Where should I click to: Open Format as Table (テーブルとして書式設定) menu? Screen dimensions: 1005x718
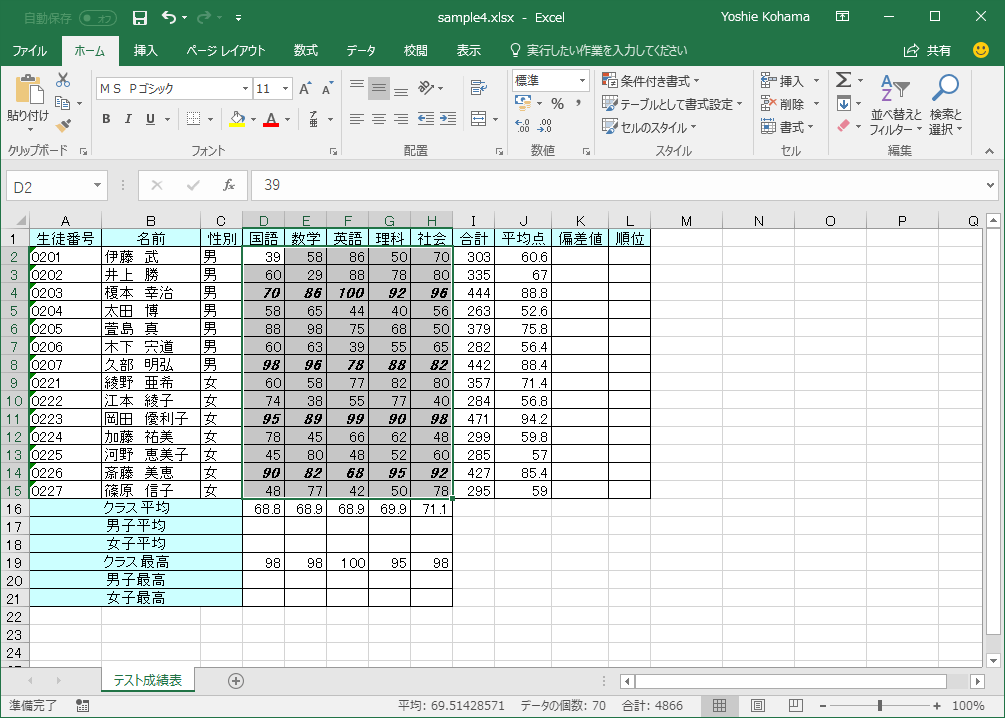pyautogui.click(x=672, y=104)
